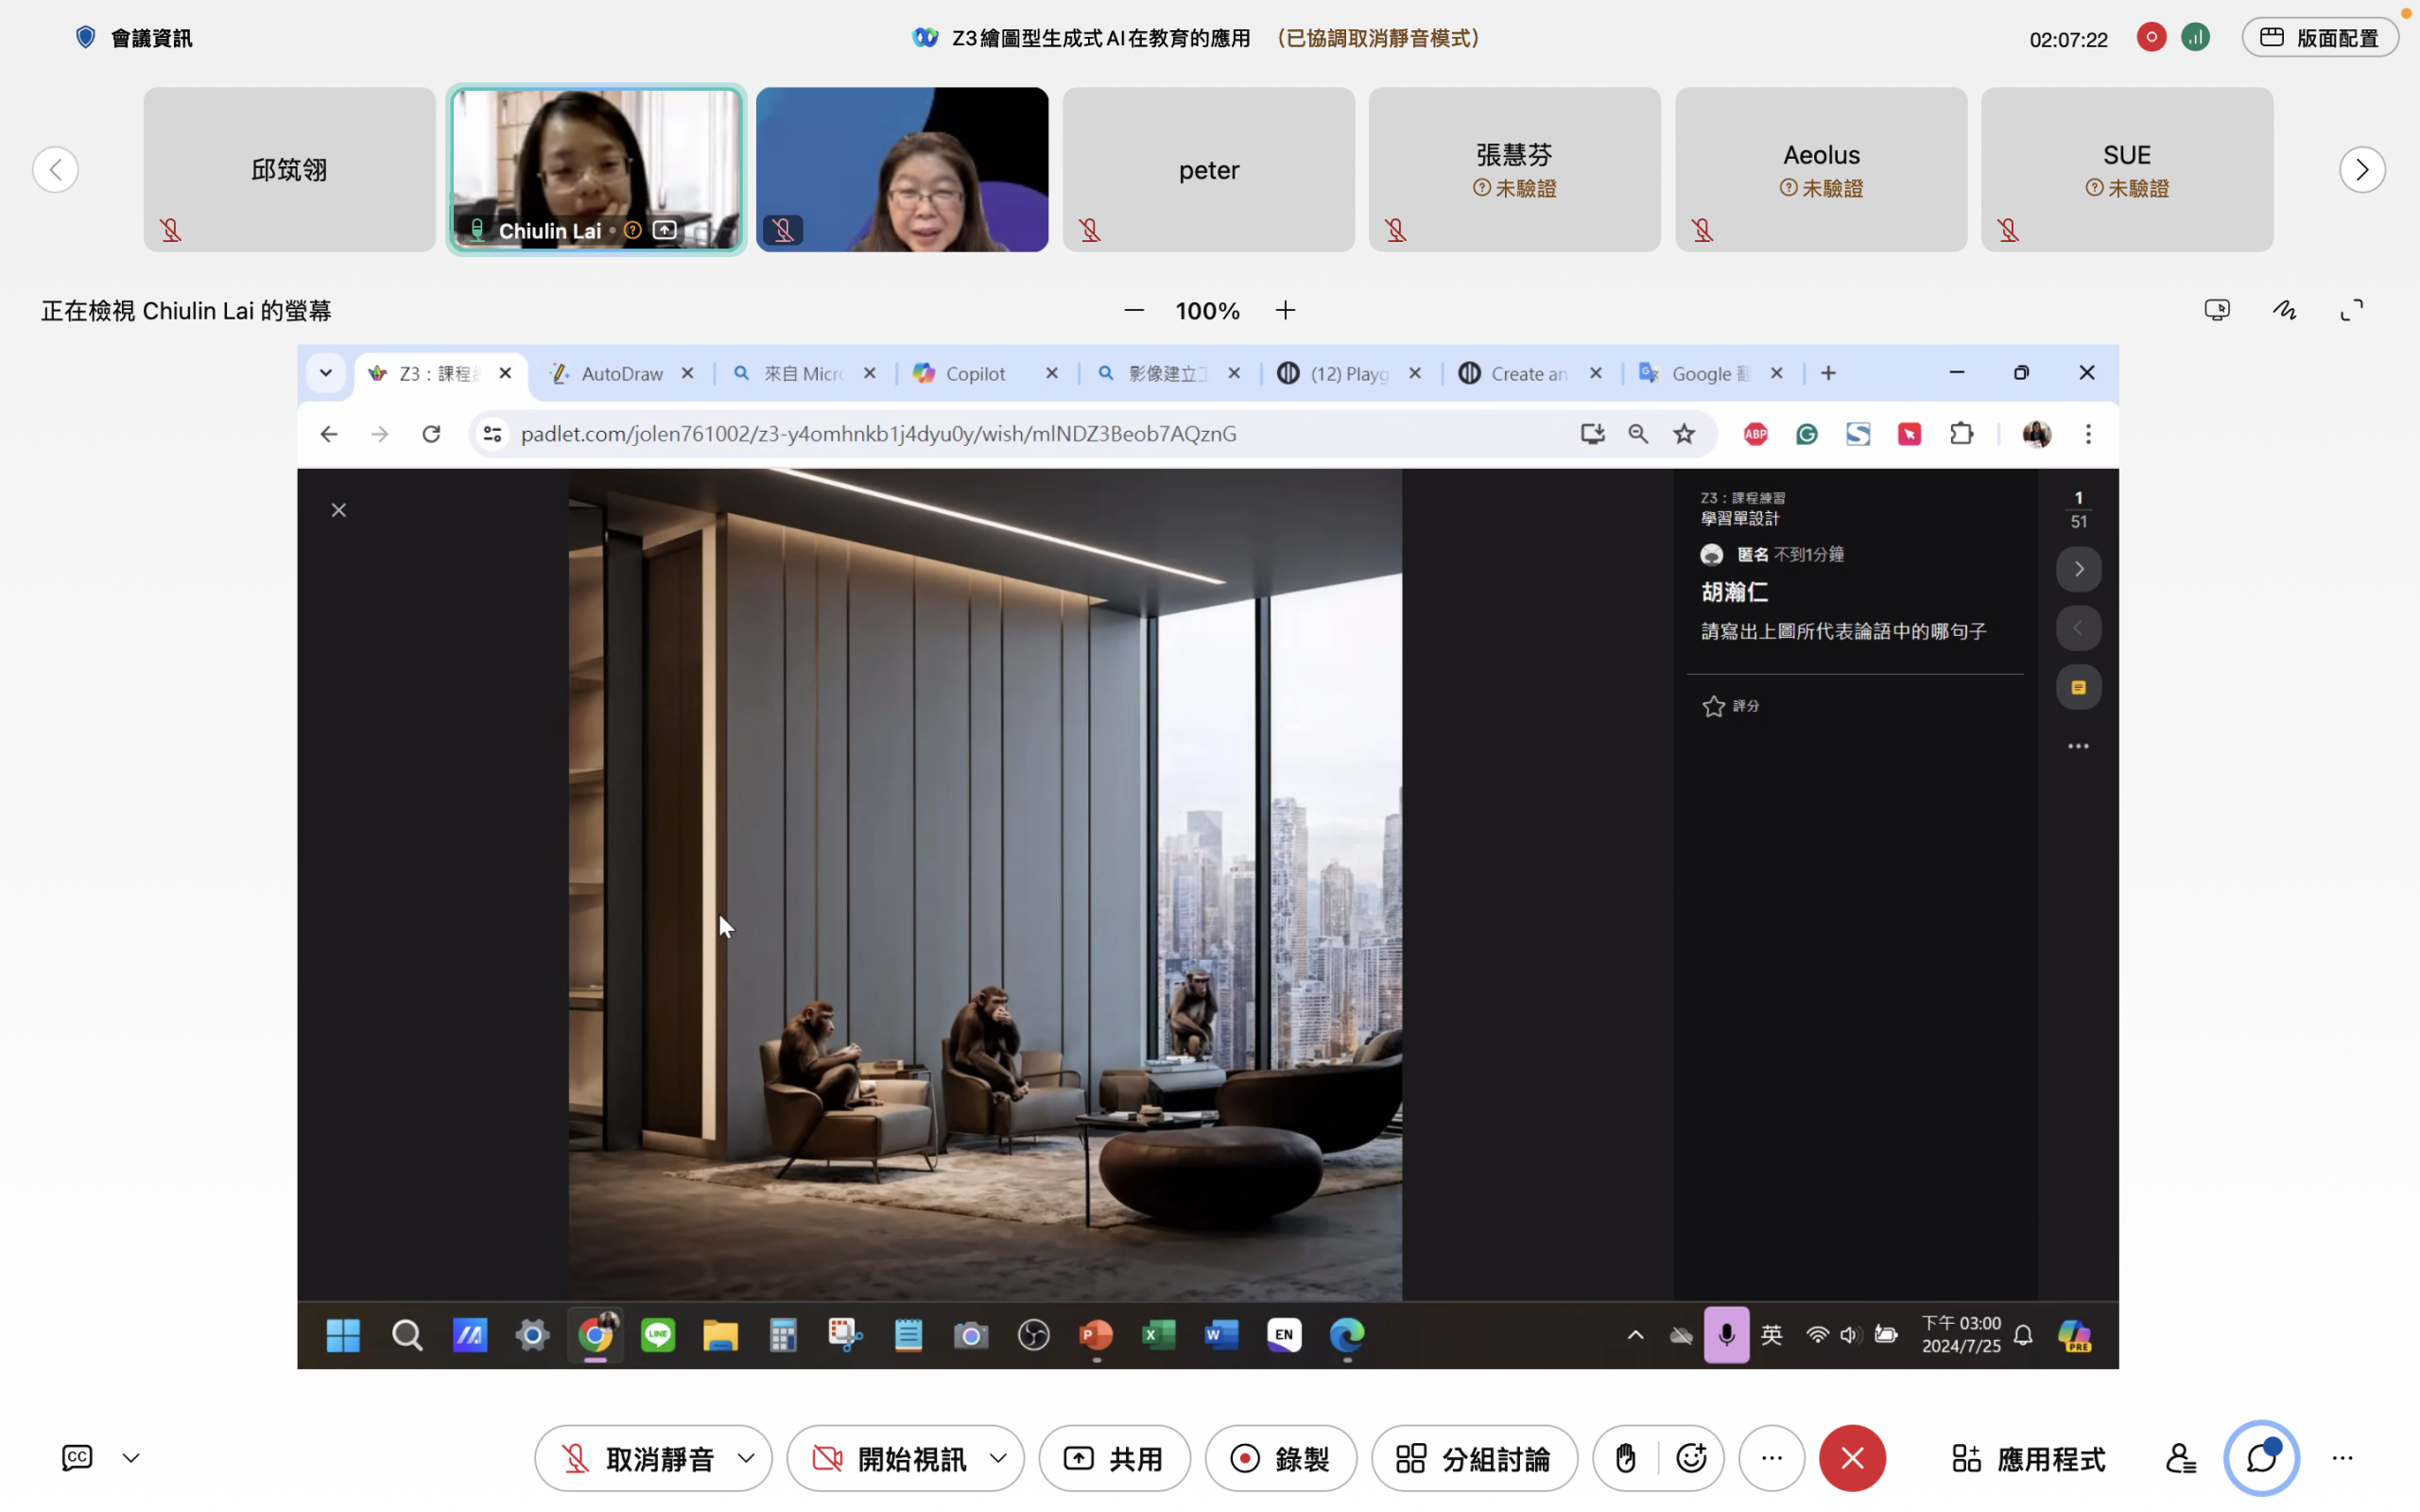Open 分組討論 breakout sessions
Screen dimensions: 2420x1512
pos(1474,1458)
